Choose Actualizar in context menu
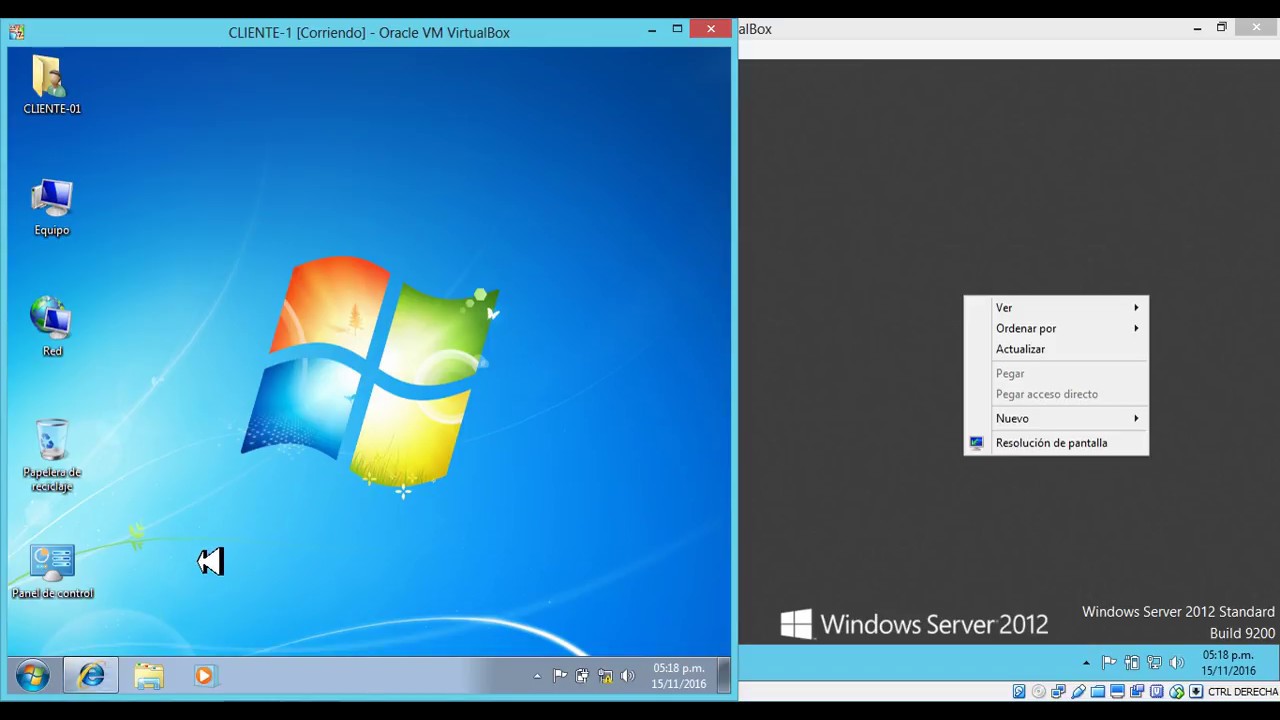Image resolution: width=1280 pixels, height=720 pixels. 1056,349
